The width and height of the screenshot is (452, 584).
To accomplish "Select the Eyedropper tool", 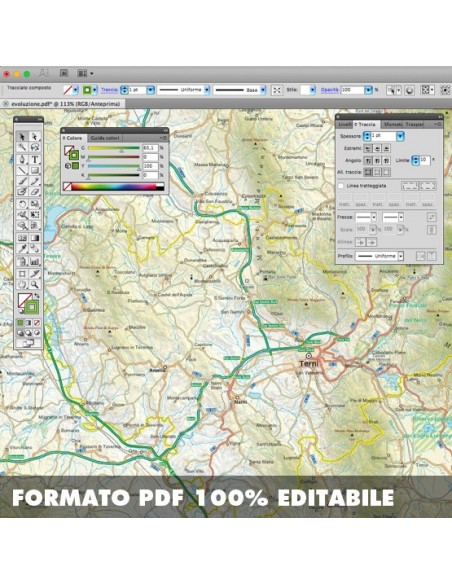I will 22,248.
